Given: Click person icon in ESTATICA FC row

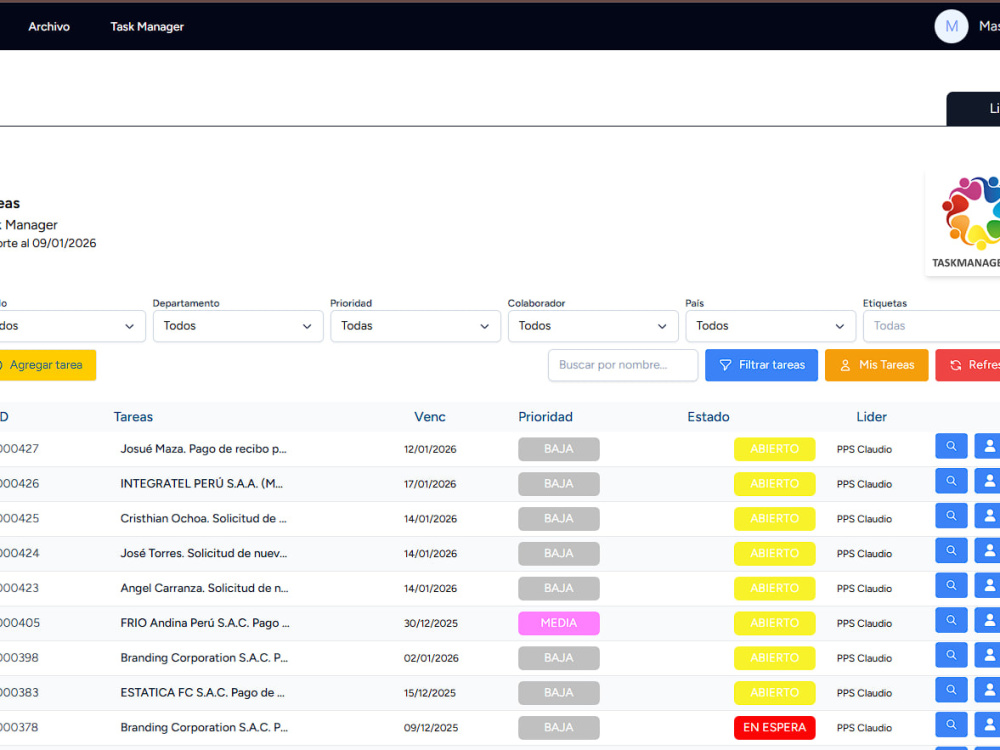Looking at the screenshot, I should click(988, 689).
